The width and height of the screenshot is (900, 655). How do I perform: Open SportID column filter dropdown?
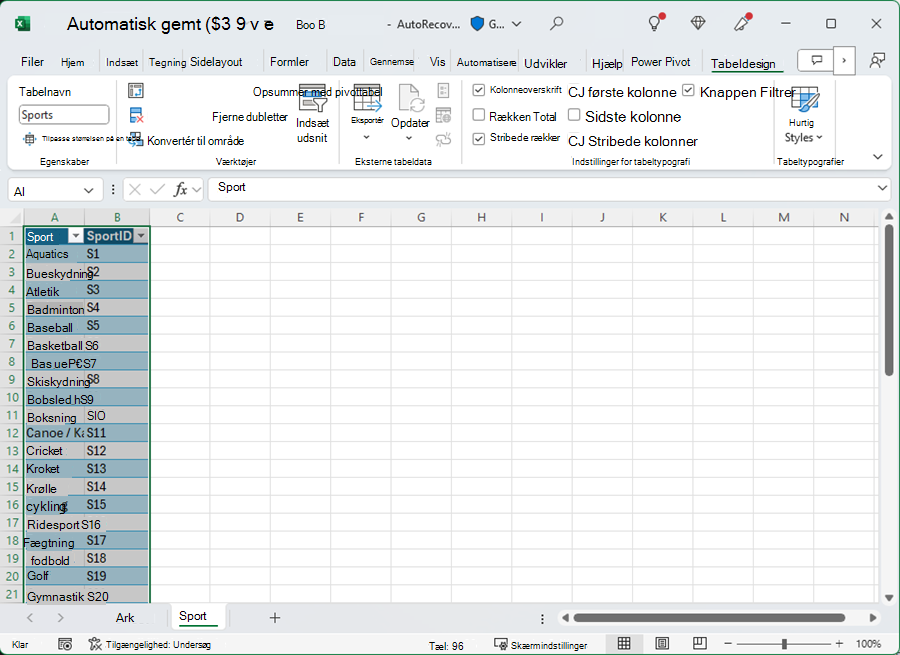[141, 237]
